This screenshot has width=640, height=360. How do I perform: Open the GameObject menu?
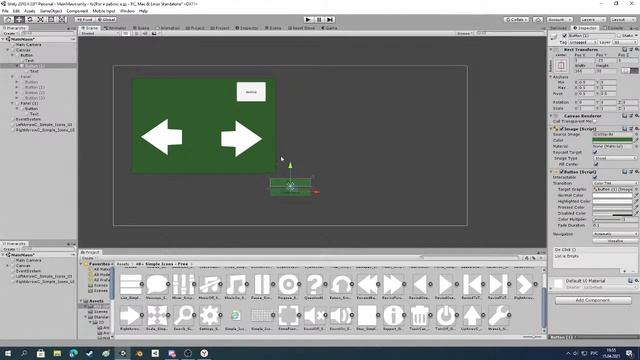tap(51, 11)
